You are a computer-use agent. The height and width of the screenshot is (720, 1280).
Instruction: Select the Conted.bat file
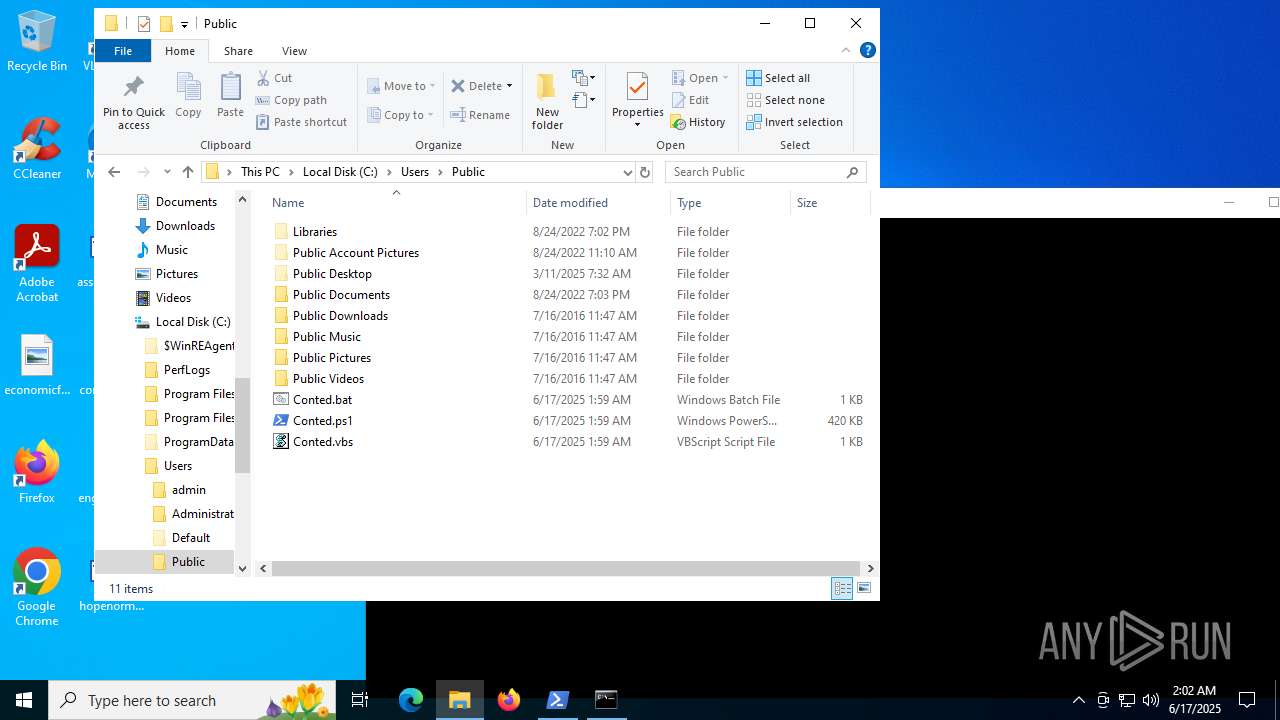point(322,400)
